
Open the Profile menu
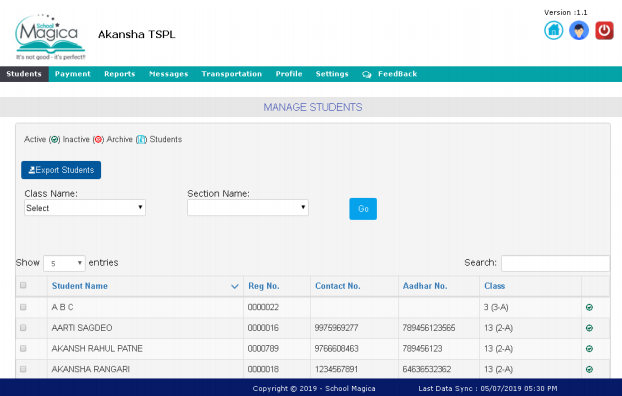(x=289, y=74)
